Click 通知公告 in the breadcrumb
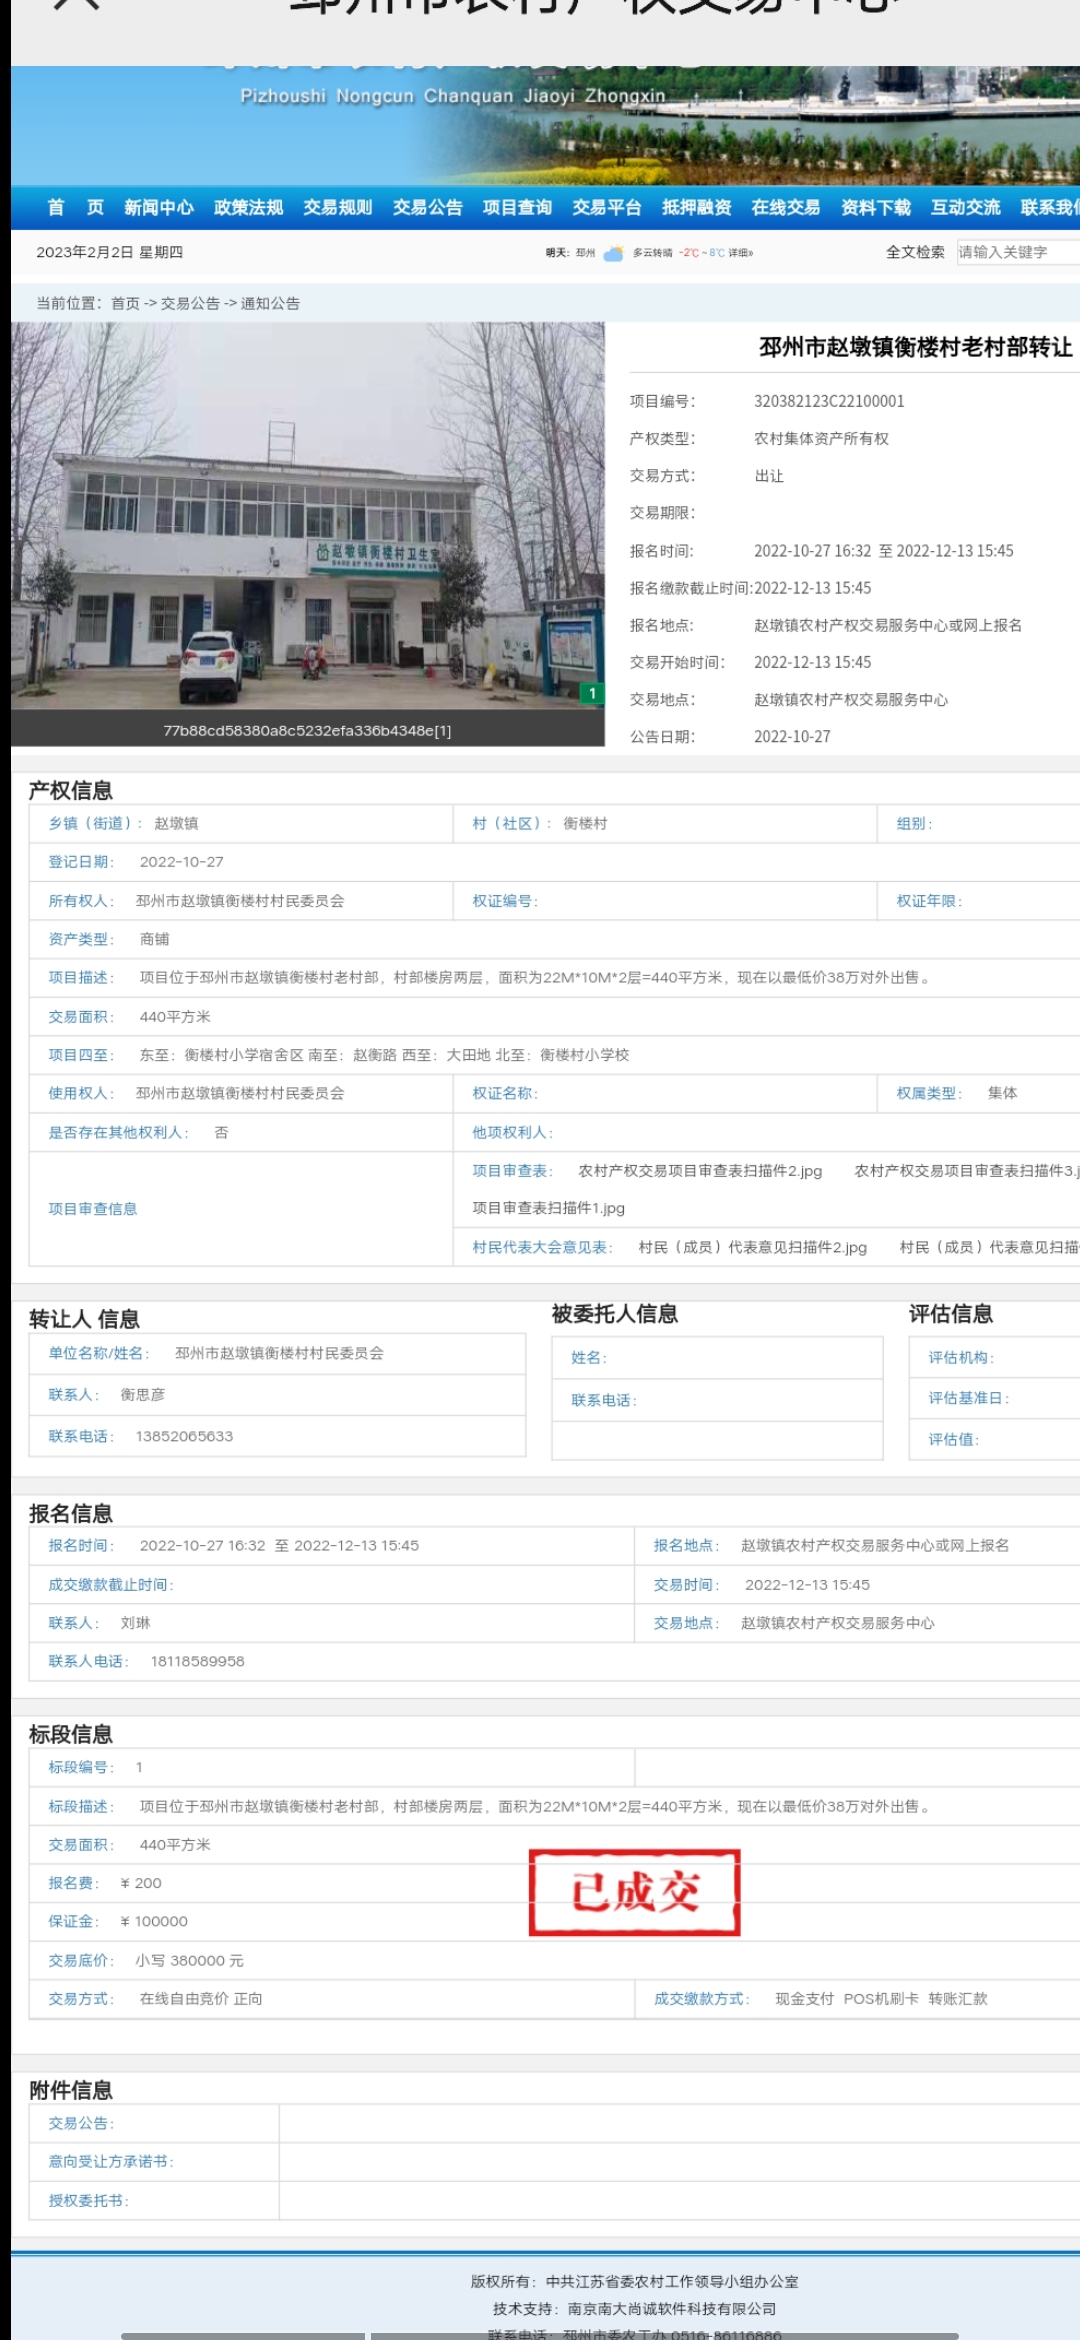Screen dimensions: 1080x2340 [x=270, y=303]
